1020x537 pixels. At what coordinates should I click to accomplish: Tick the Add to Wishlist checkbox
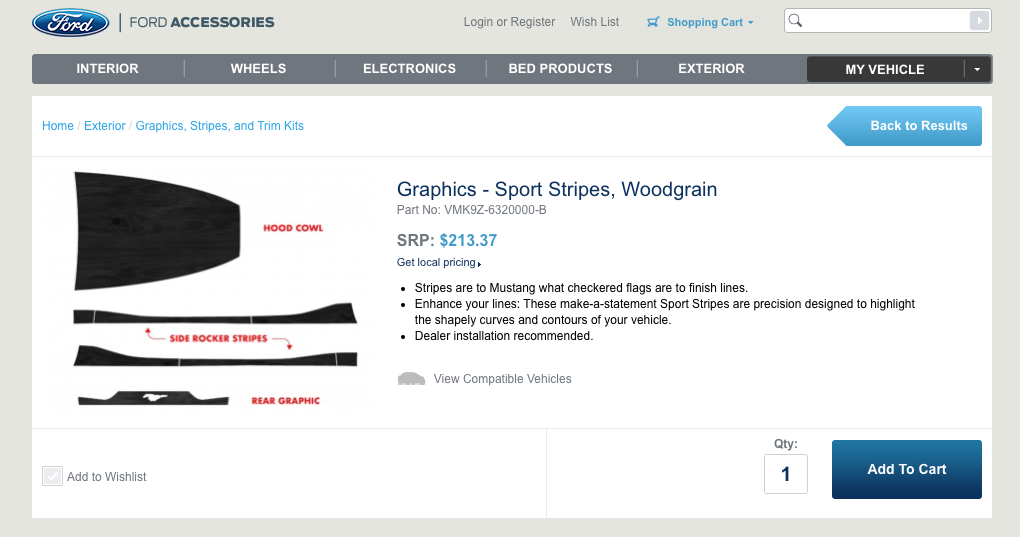tap(53, 476)
